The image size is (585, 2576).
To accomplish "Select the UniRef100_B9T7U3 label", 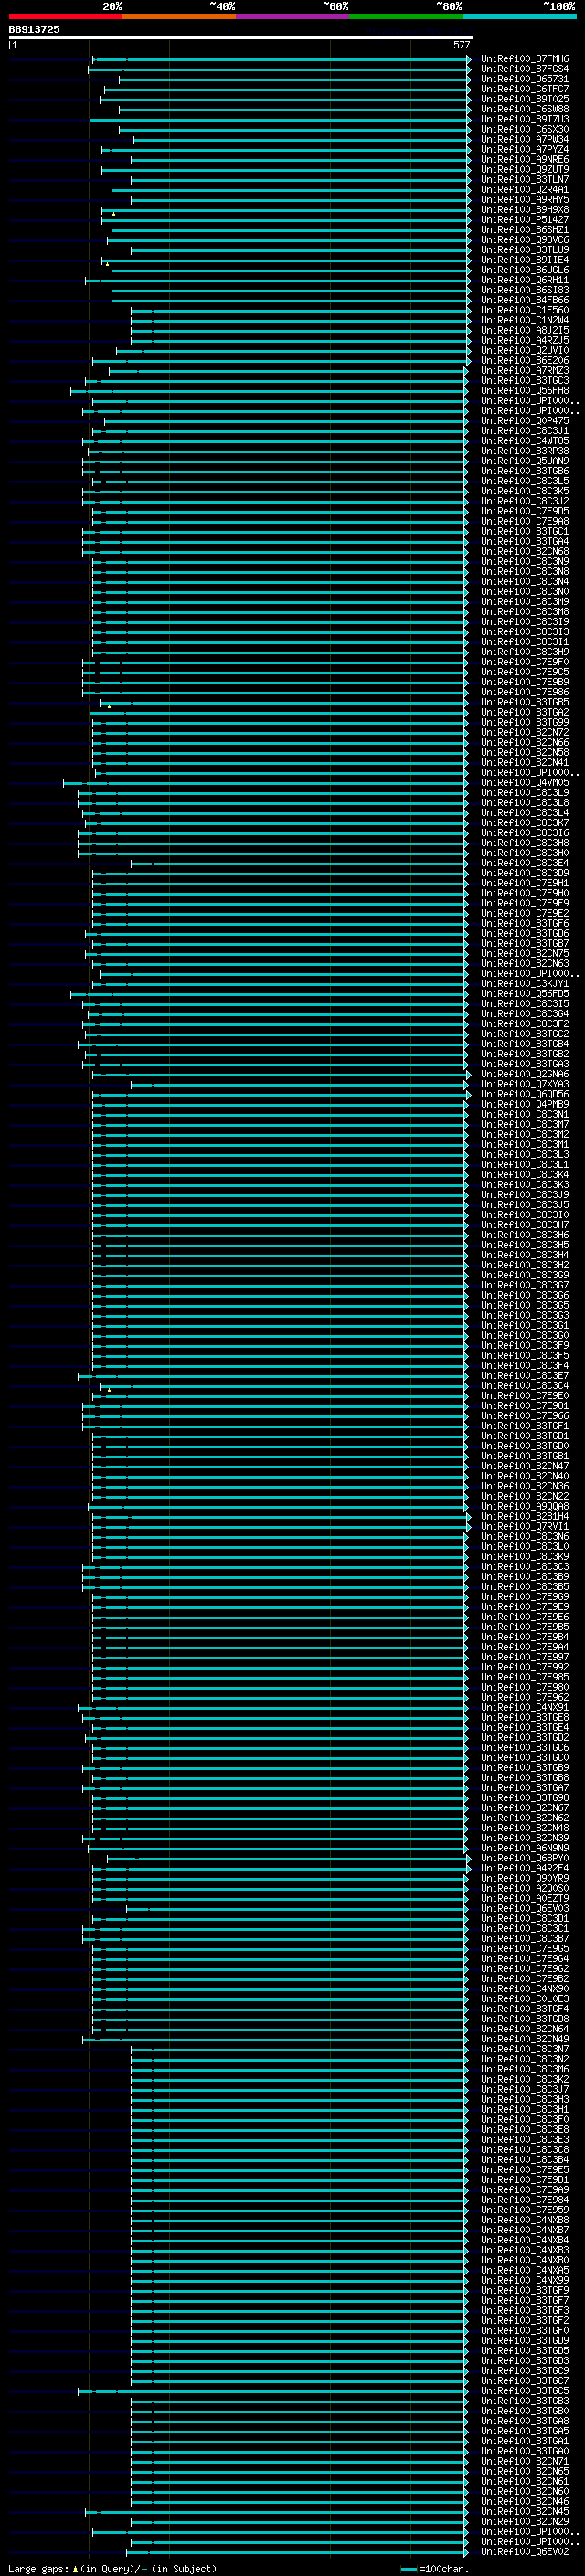I will click(525, 119).
